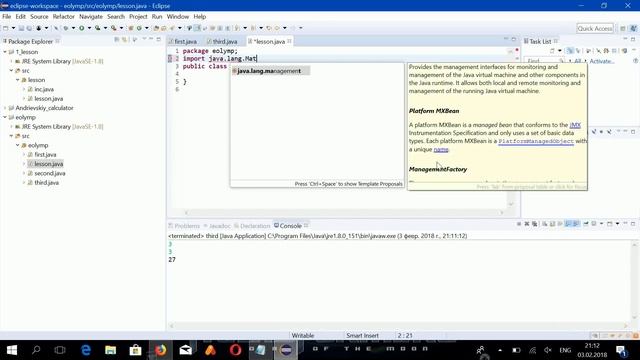Viewport: 640px width, 360px height.
Task: Open the Open Console dropdown arrow
Action: pyautogui.click(x=617, y=224)
